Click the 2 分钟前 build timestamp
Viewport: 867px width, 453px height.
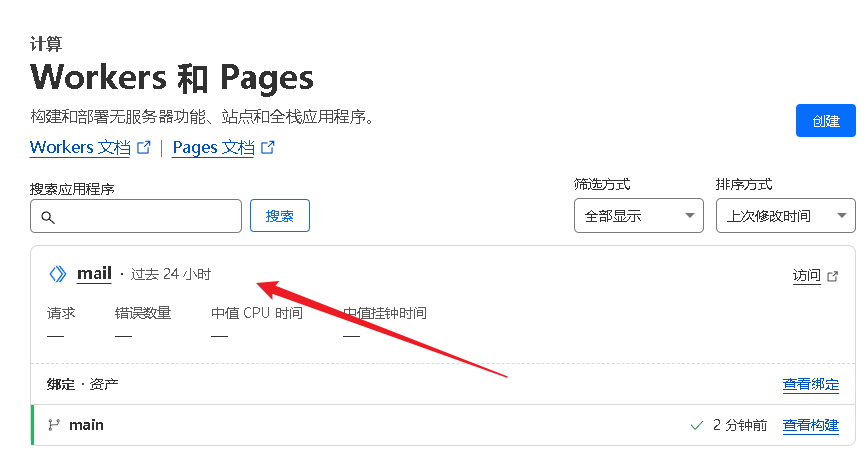[x=740, y=426]
